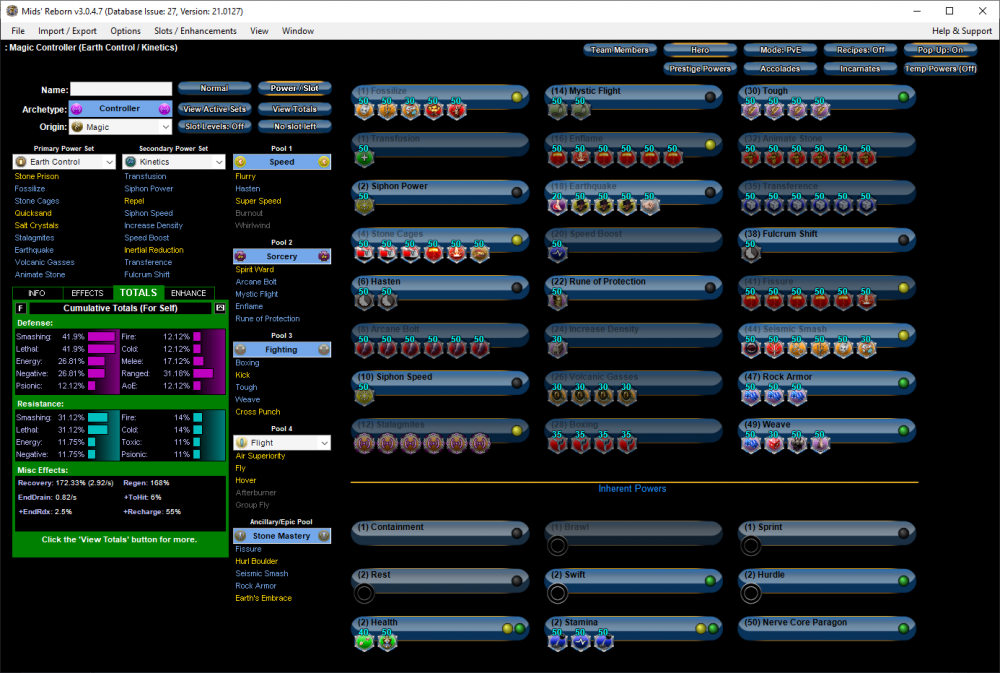The width and height of the screenshot is (1000, 673).
Task: Click the enhancement slot under Siphon Power
Action: pos(364,205)
